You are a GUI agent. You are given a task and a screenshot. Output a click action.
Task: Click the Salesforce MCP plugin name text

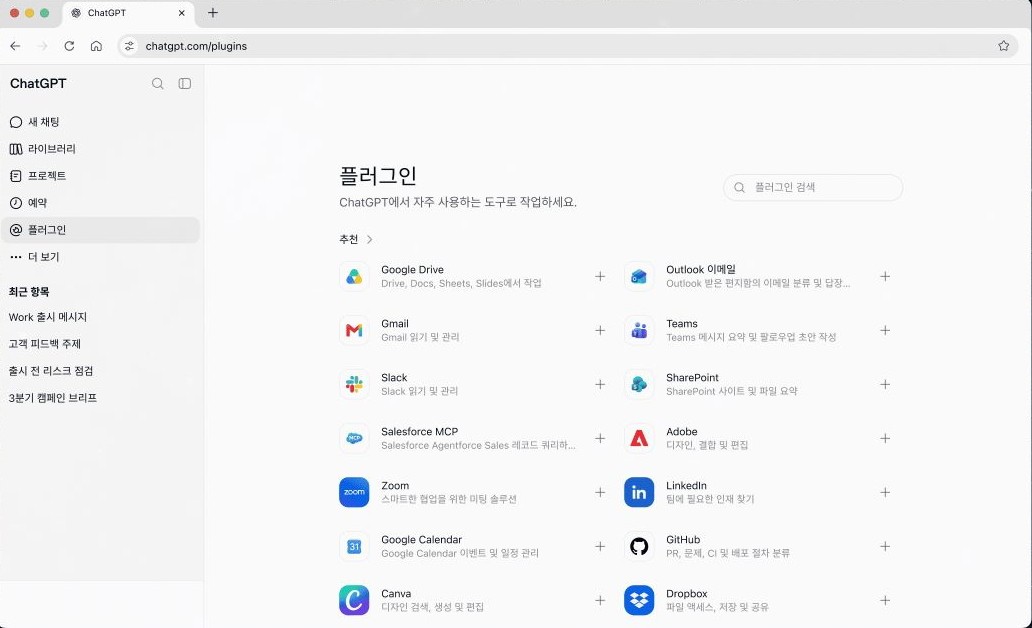[420, 432]
